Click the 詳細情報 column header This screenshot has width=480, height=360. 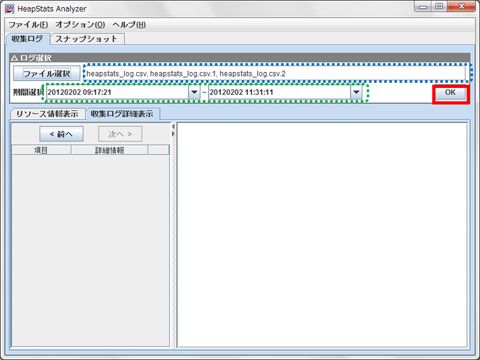pos(110,150)
